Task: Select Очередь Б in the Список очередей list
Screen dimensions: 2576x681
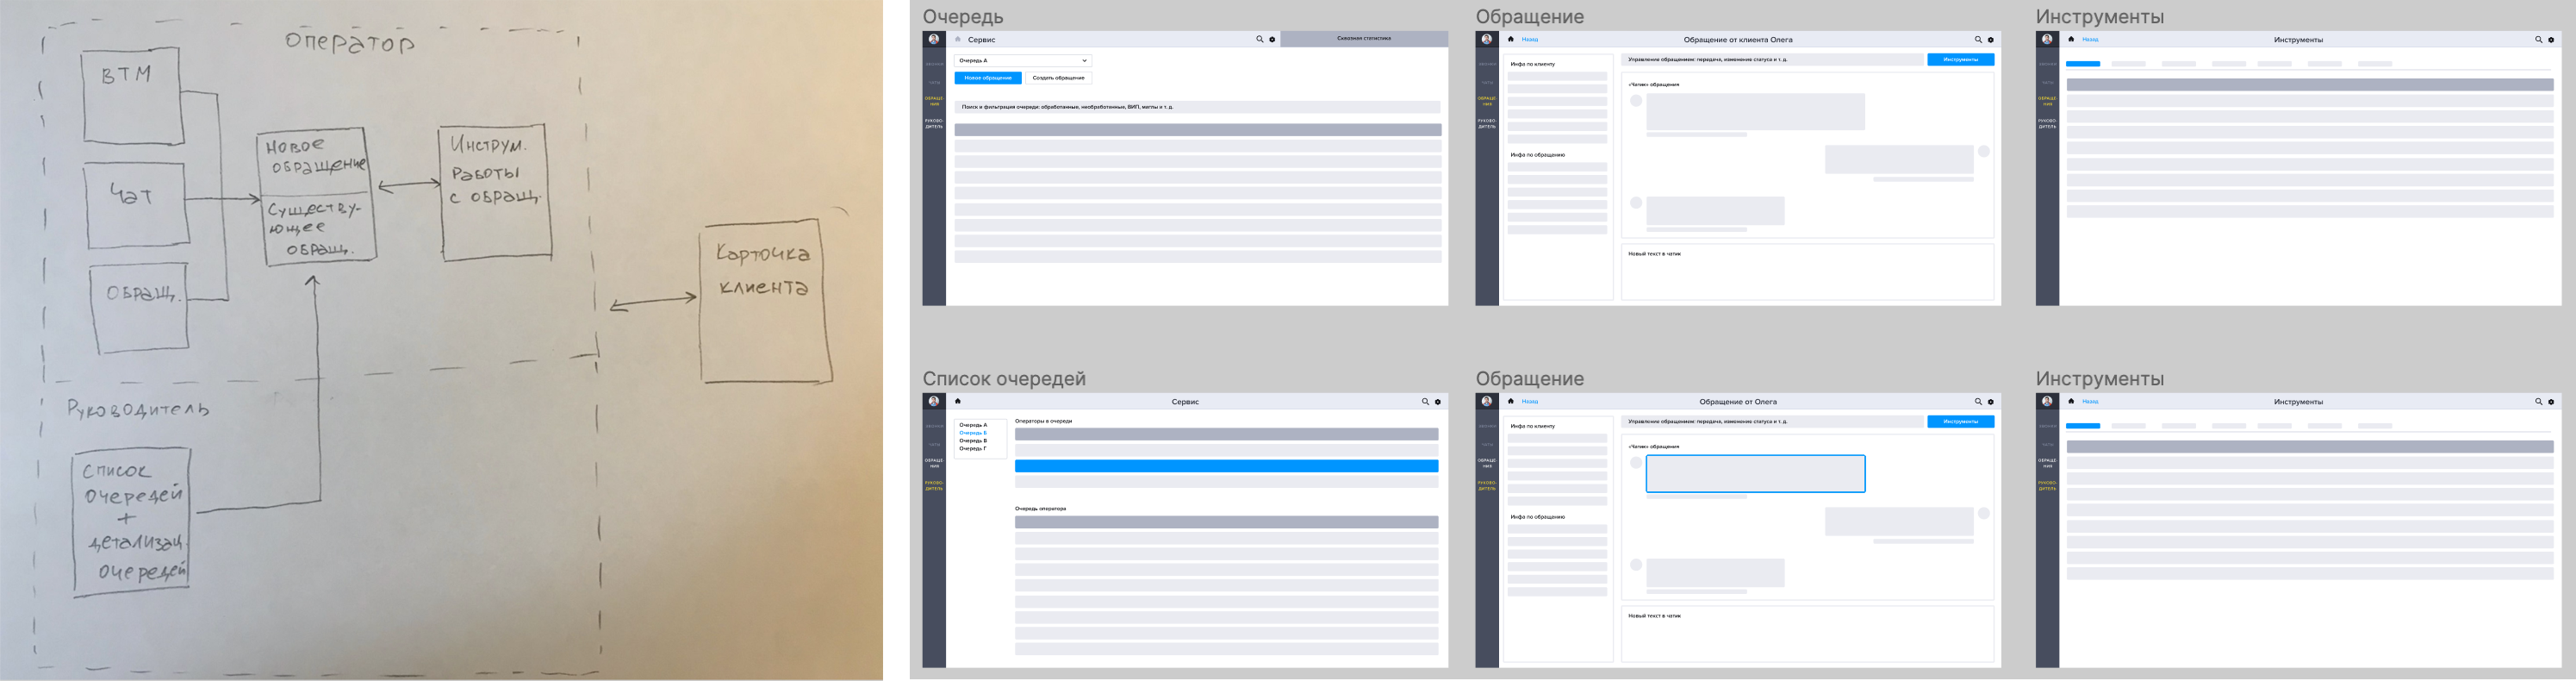Action: 973,433
